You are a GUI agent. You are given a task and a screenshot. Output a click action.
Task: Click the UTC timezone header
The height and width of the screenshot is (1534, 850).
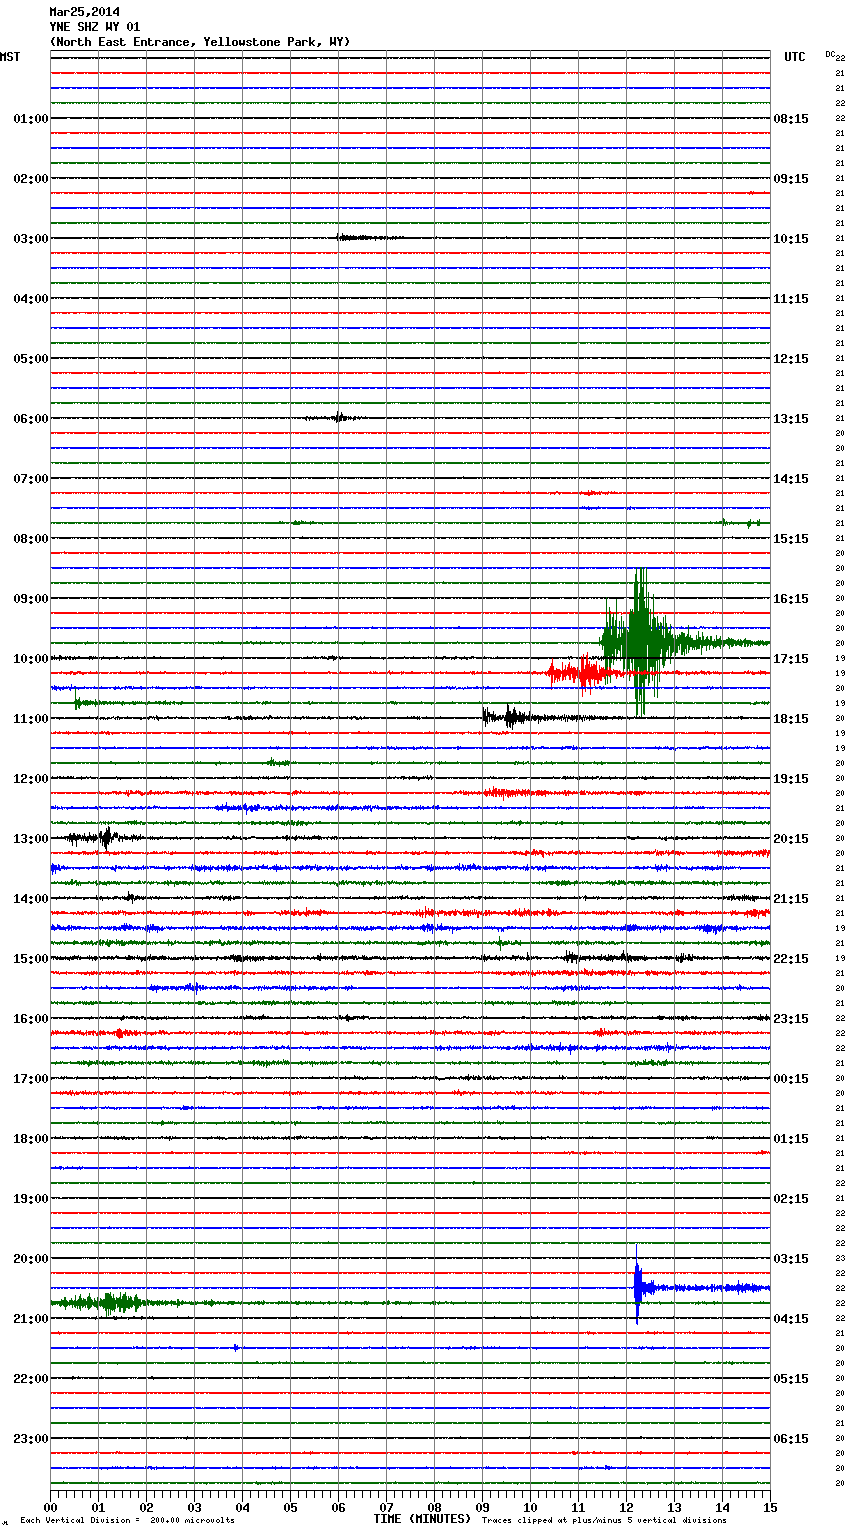click(795, 57)
